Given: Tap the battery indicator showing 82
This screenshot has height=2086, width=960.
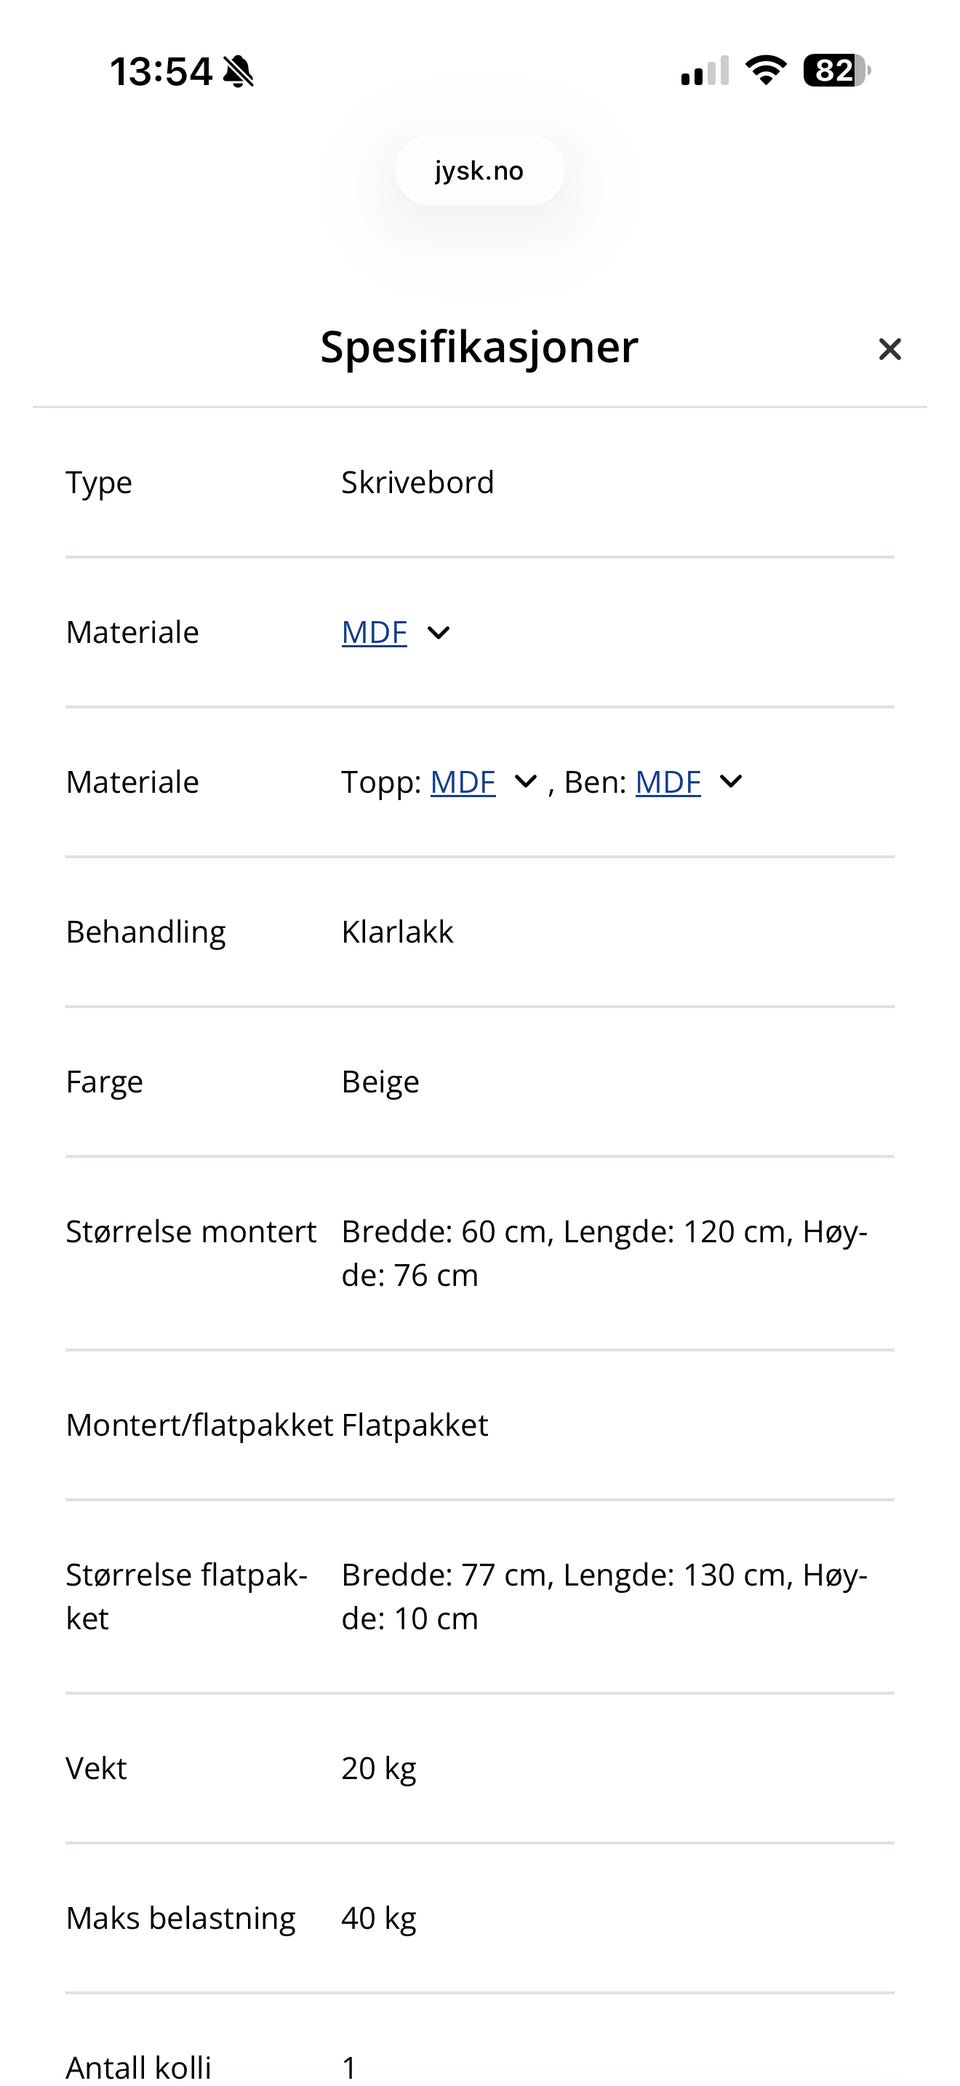Looking at the screenshot, I should click(x=837, y=71).
